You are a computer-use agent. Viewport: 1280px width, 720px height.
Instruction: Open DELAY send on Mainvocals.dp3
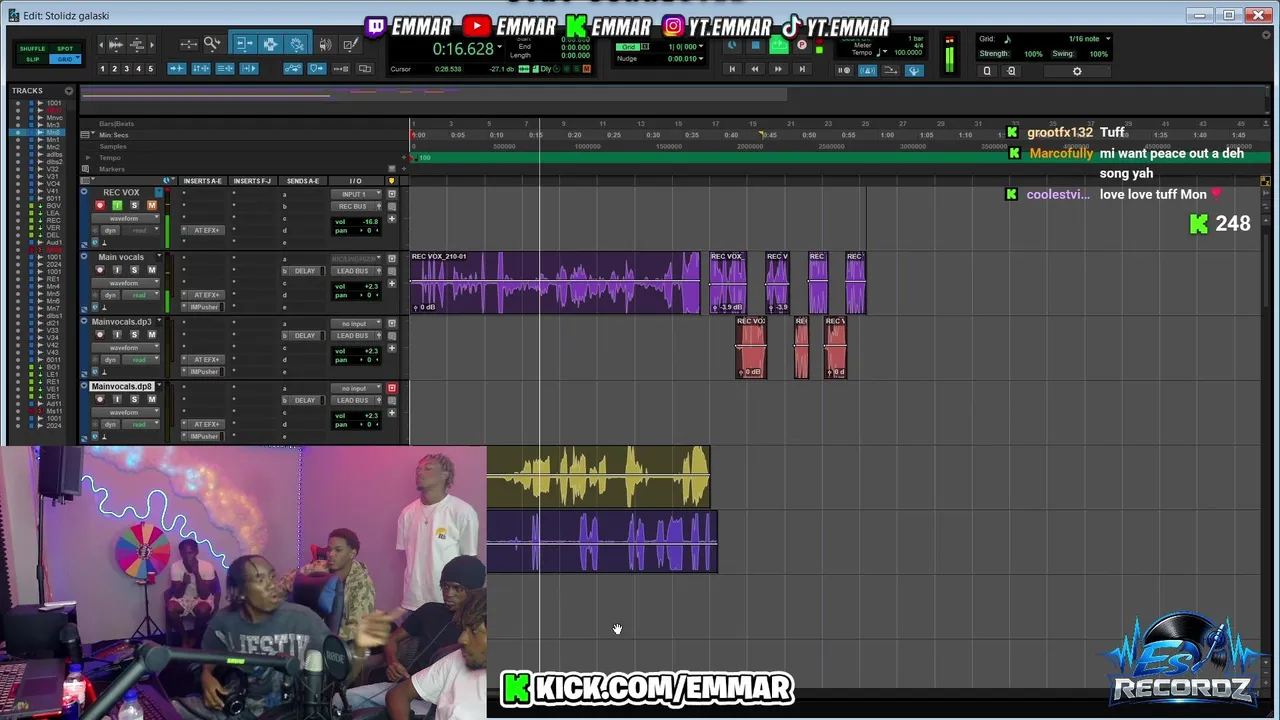(305, 335)
